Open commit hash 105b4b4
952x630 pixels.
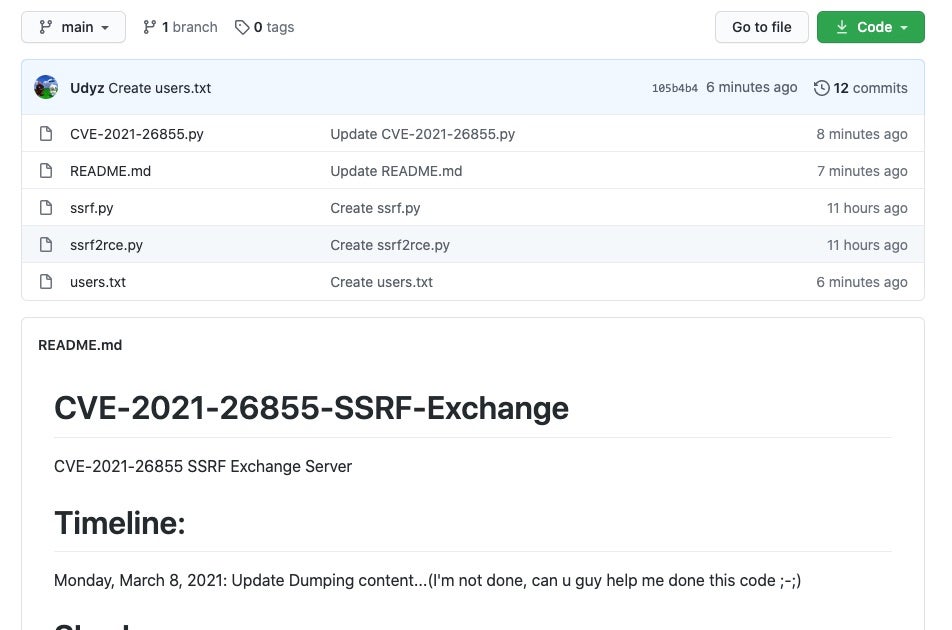click(x=674, y=88)
